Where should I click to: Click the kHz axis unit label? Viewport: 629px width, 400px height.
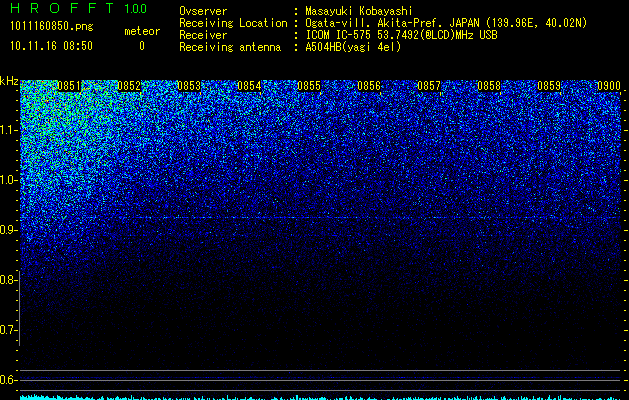[9, 81]
